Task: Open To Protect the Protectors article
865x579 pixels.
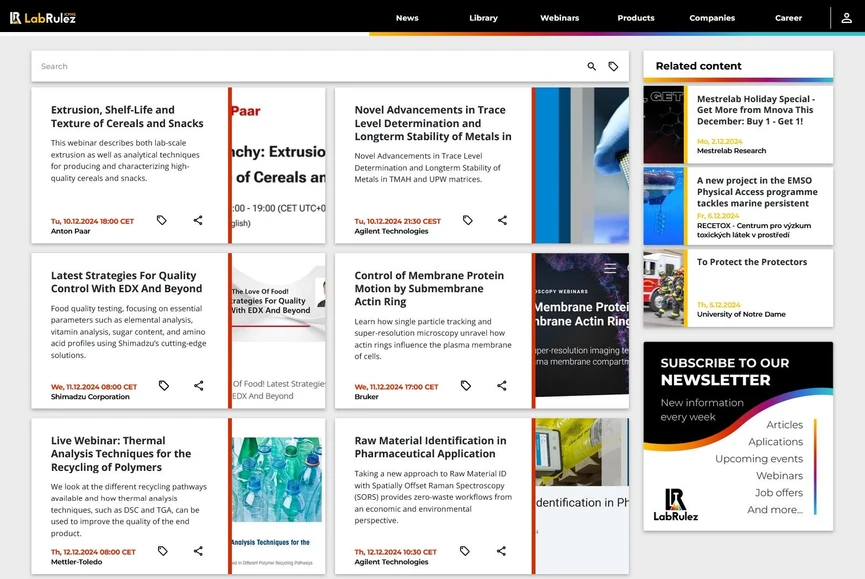Action: coord(751,262)
